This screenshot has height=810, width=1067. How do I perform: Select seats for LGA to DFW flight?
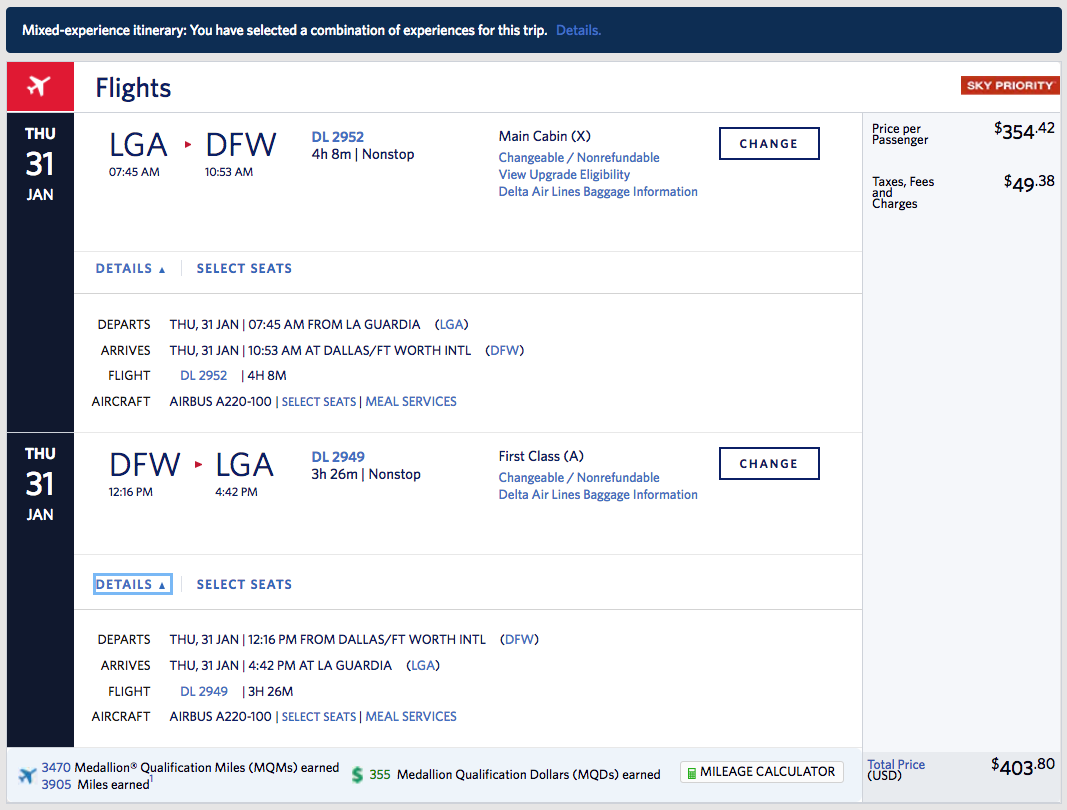244,269
